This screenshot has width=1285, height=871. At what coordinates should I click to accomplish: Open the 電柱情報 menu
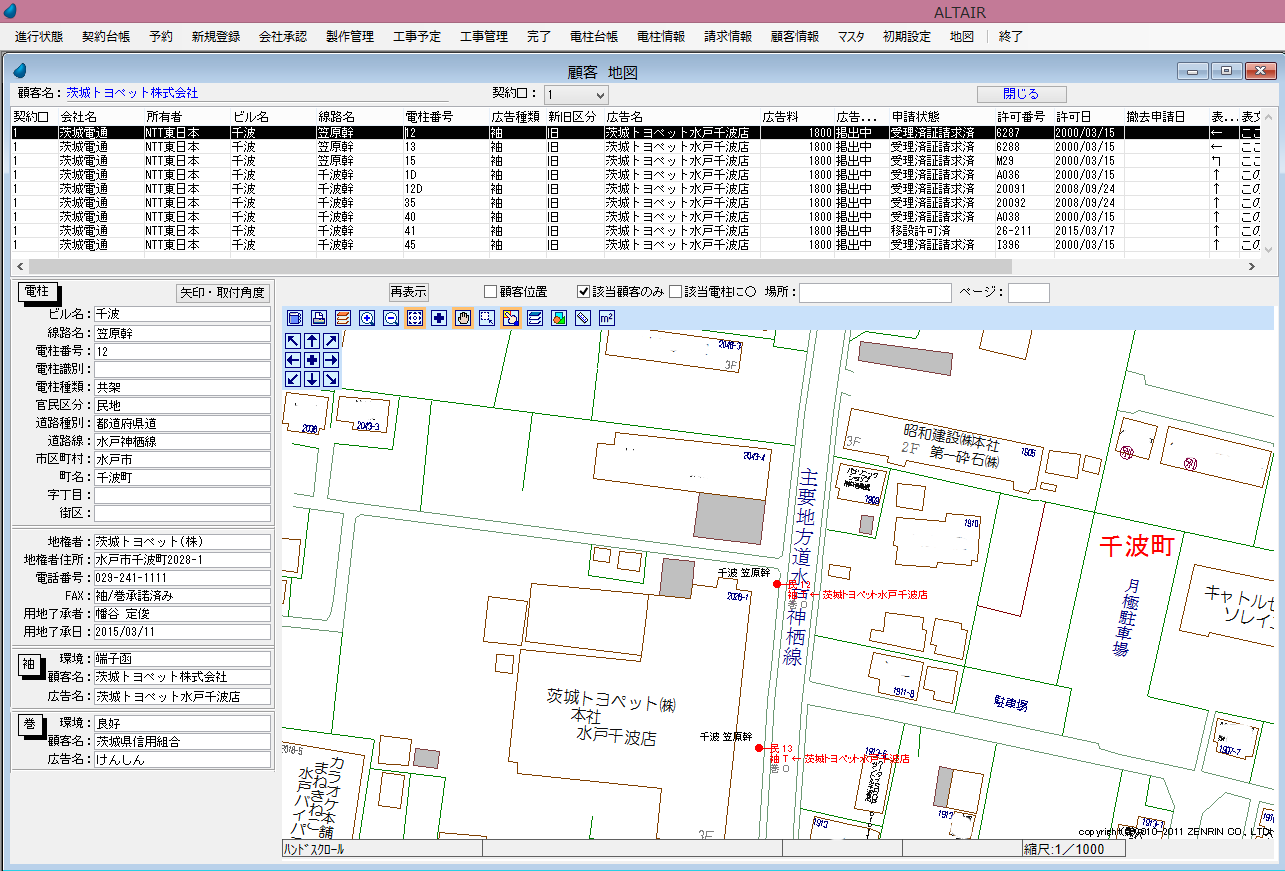tap(661, 36)
